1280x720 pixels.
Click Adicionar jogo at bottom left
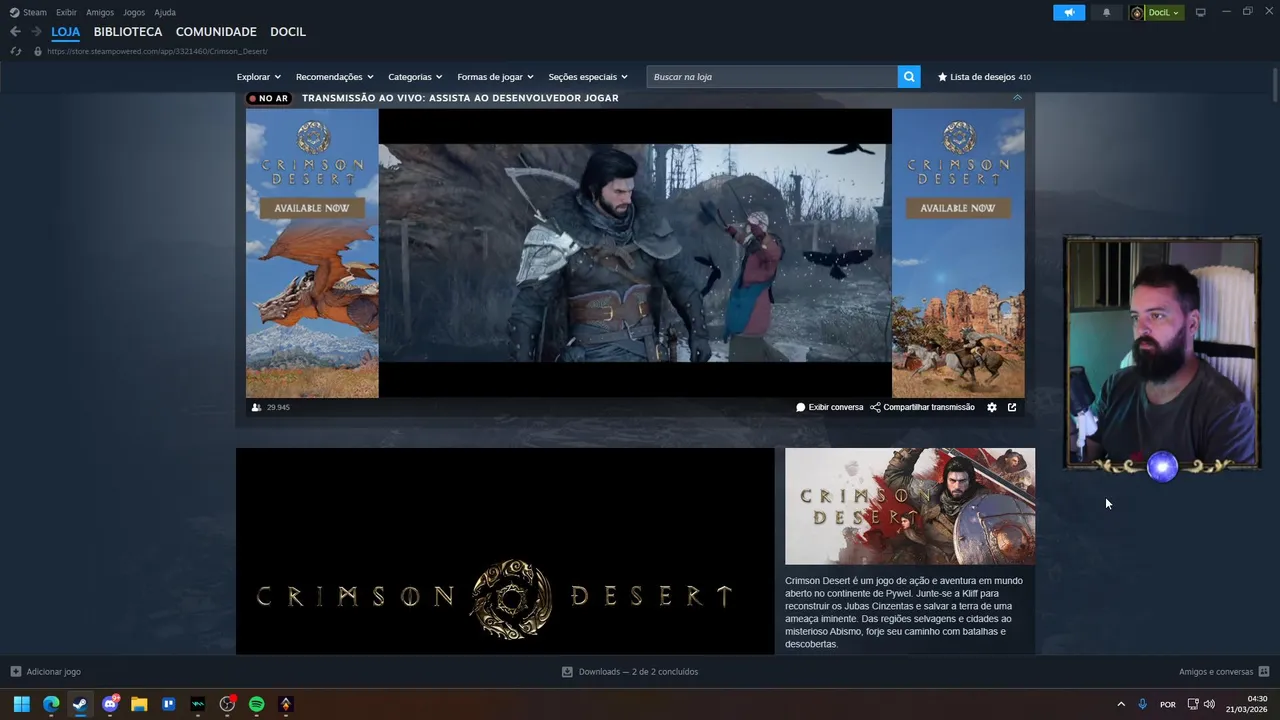point(46,672)
